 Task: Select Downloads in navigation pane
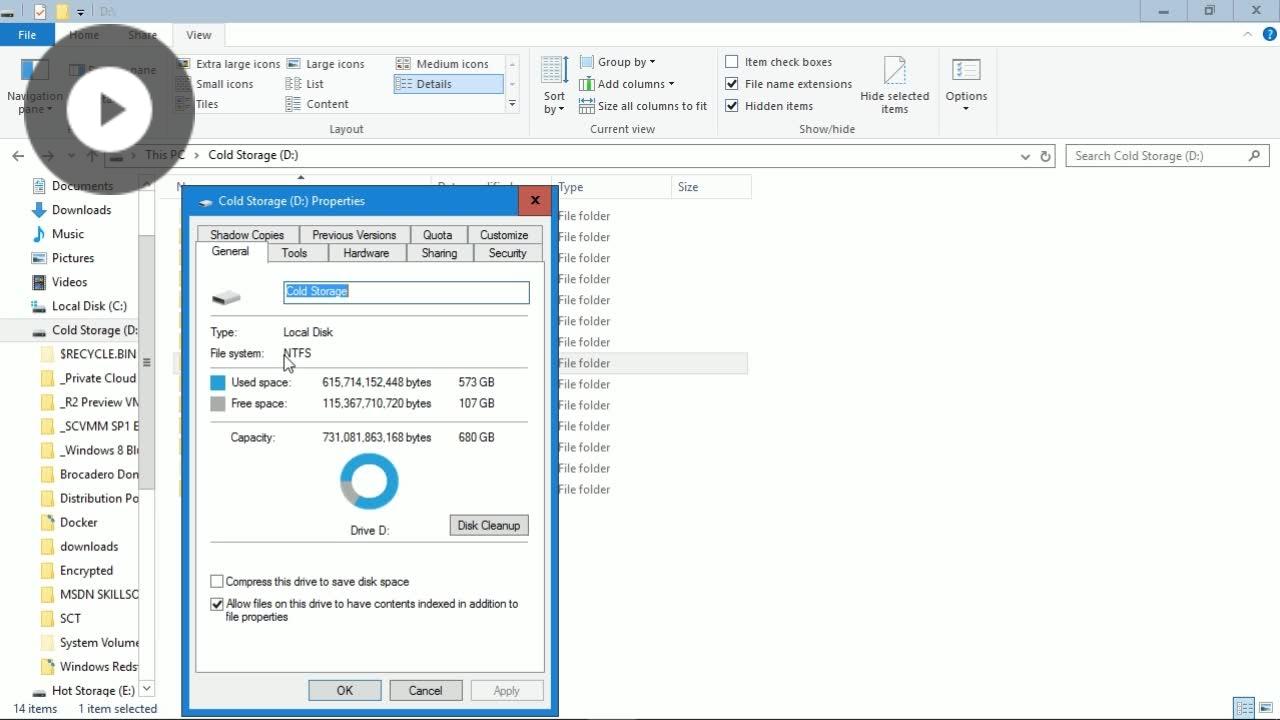pos(81,210)
